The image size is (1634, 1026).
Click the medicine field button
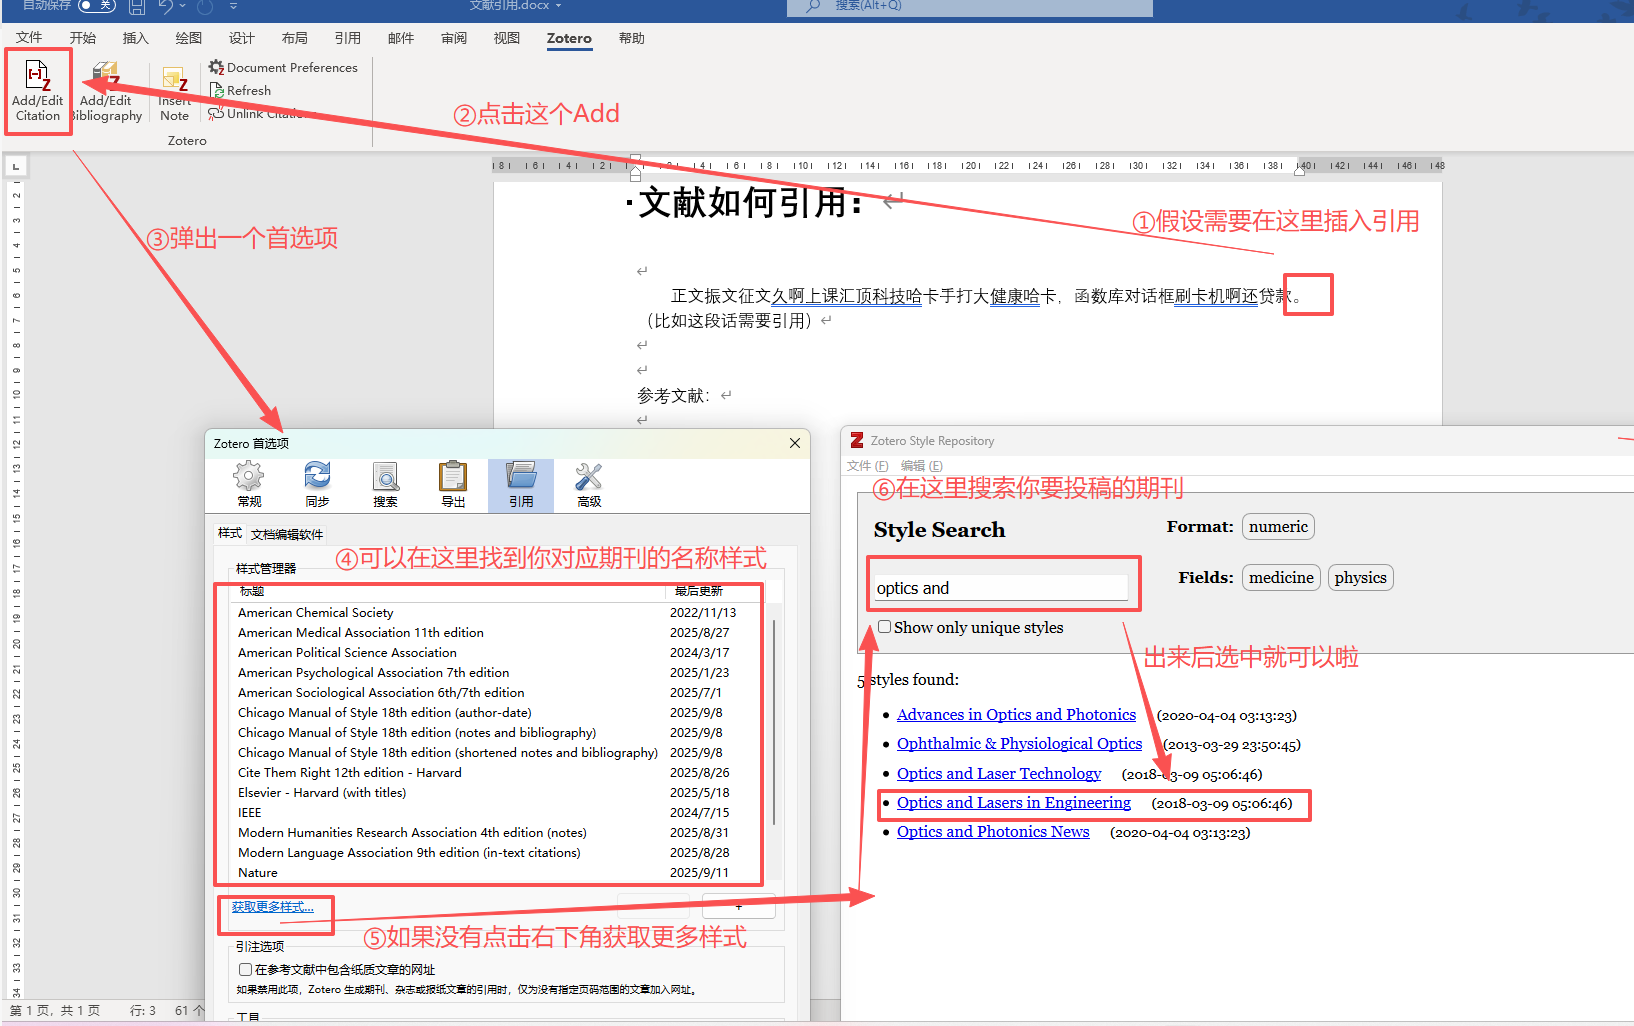[x=1281, y=578]
